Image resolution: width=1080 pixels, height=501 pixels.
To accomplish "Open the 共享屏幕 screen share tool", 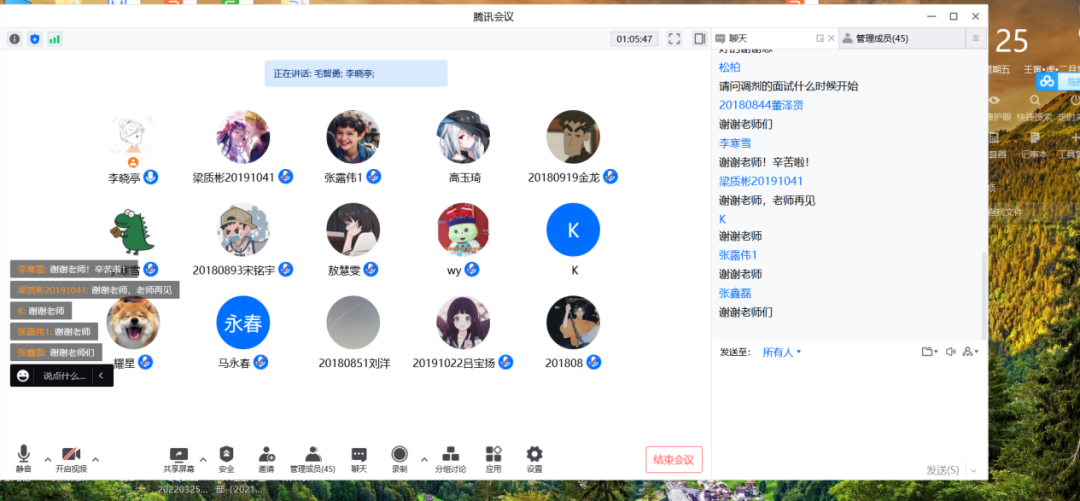I will pyautogui.click(x=179, y=459).
